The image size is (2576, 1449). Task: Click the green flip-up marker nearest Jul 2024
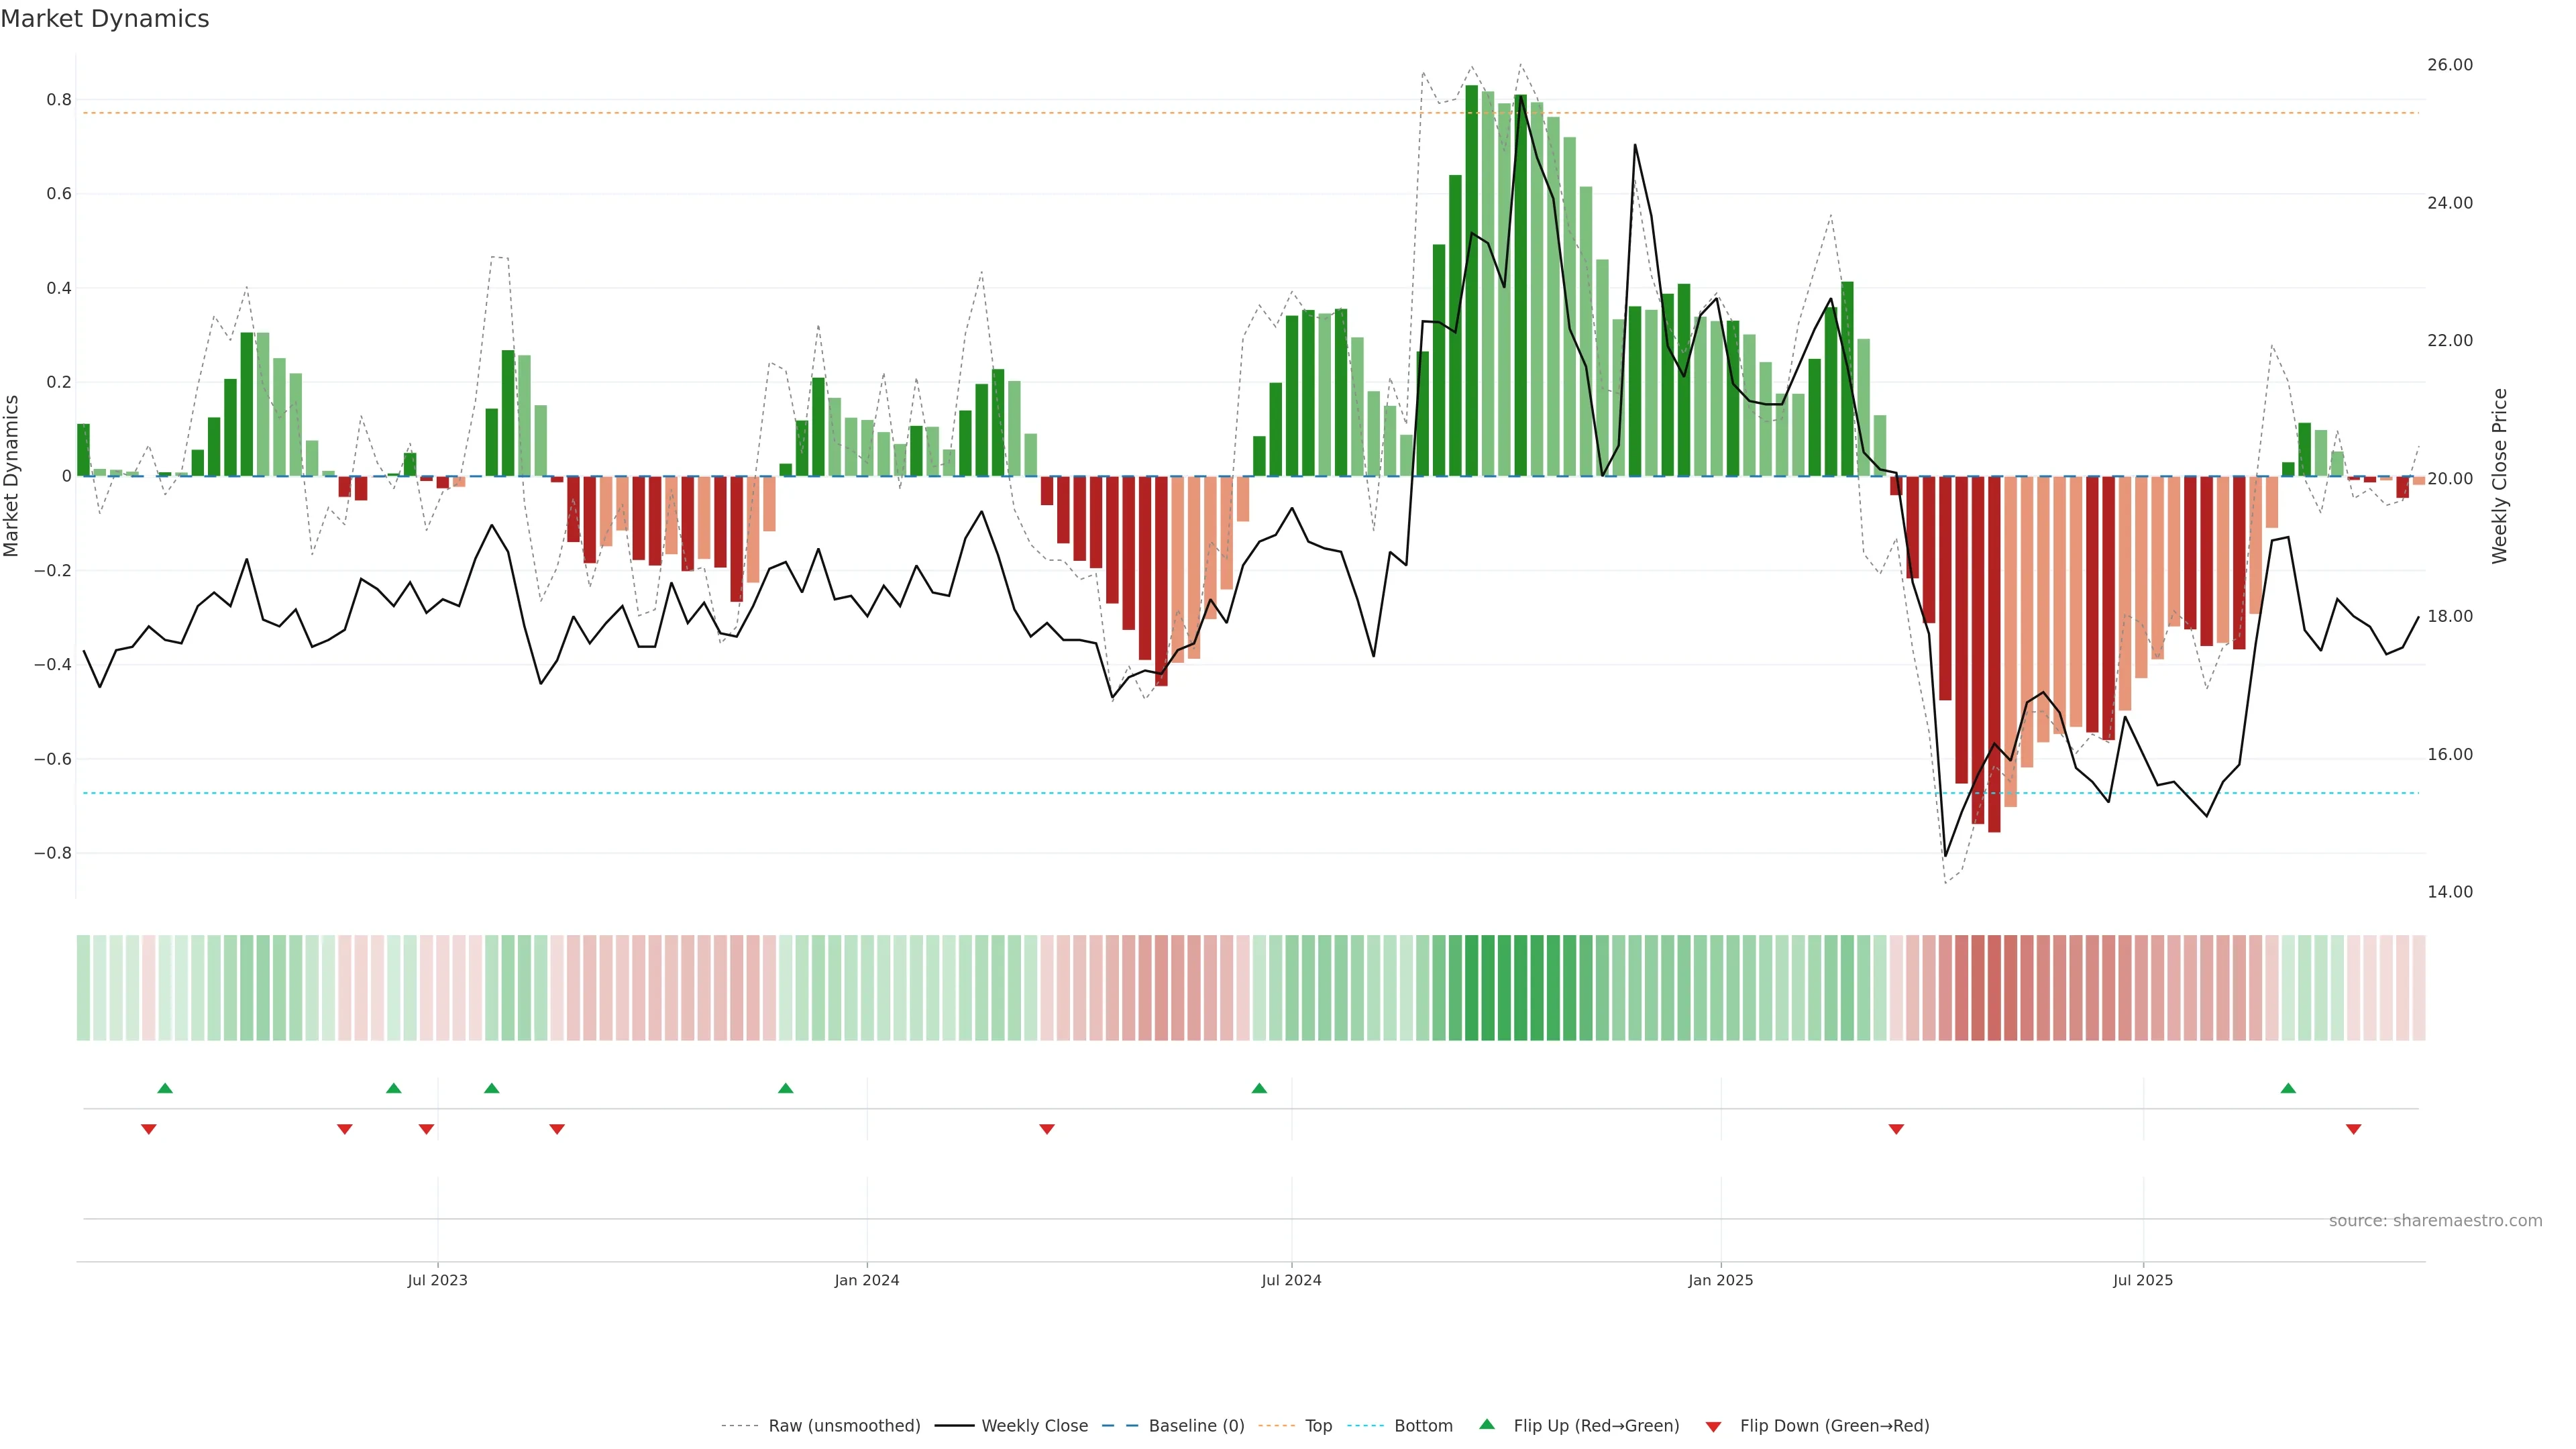pyautogui.click(x=1259, y=1088)
